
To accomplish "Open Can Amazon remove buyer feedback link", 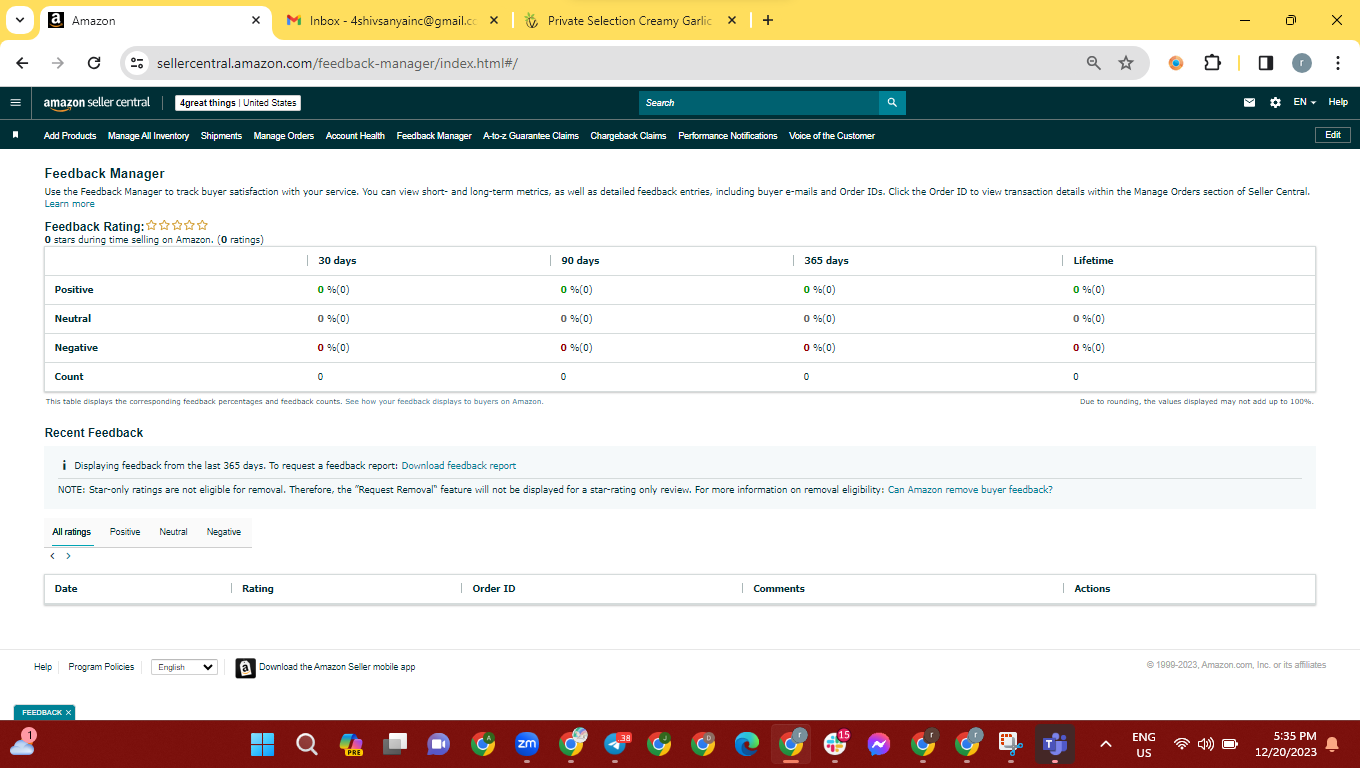I will point(970,490).
